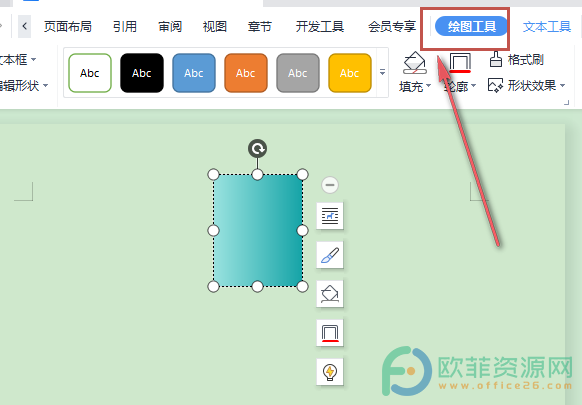Screen dimensions: 582x405
Task: Open the 开发工具 tab
Action: [x=320, y=26]
